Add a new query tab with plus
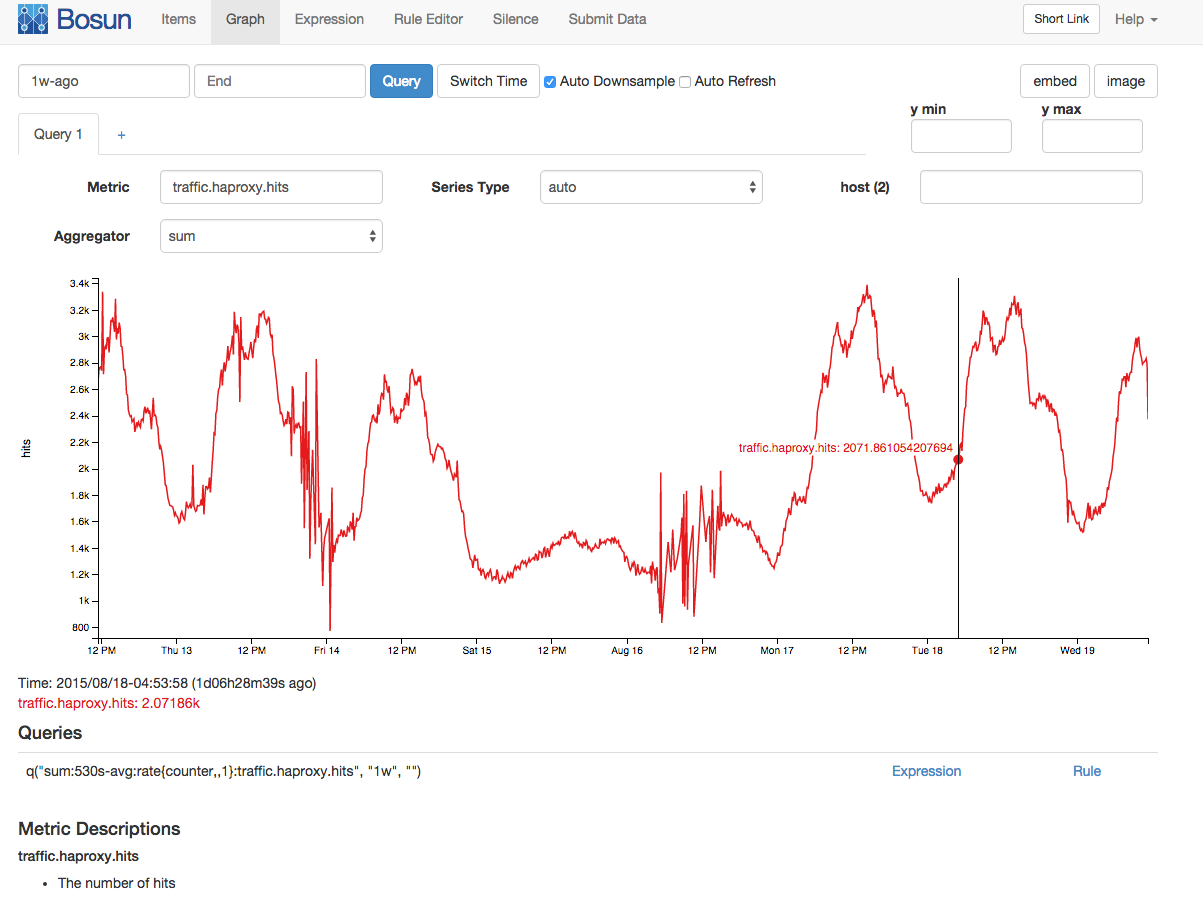Screen dimensions: 1203x916 [x=122, y=135]
